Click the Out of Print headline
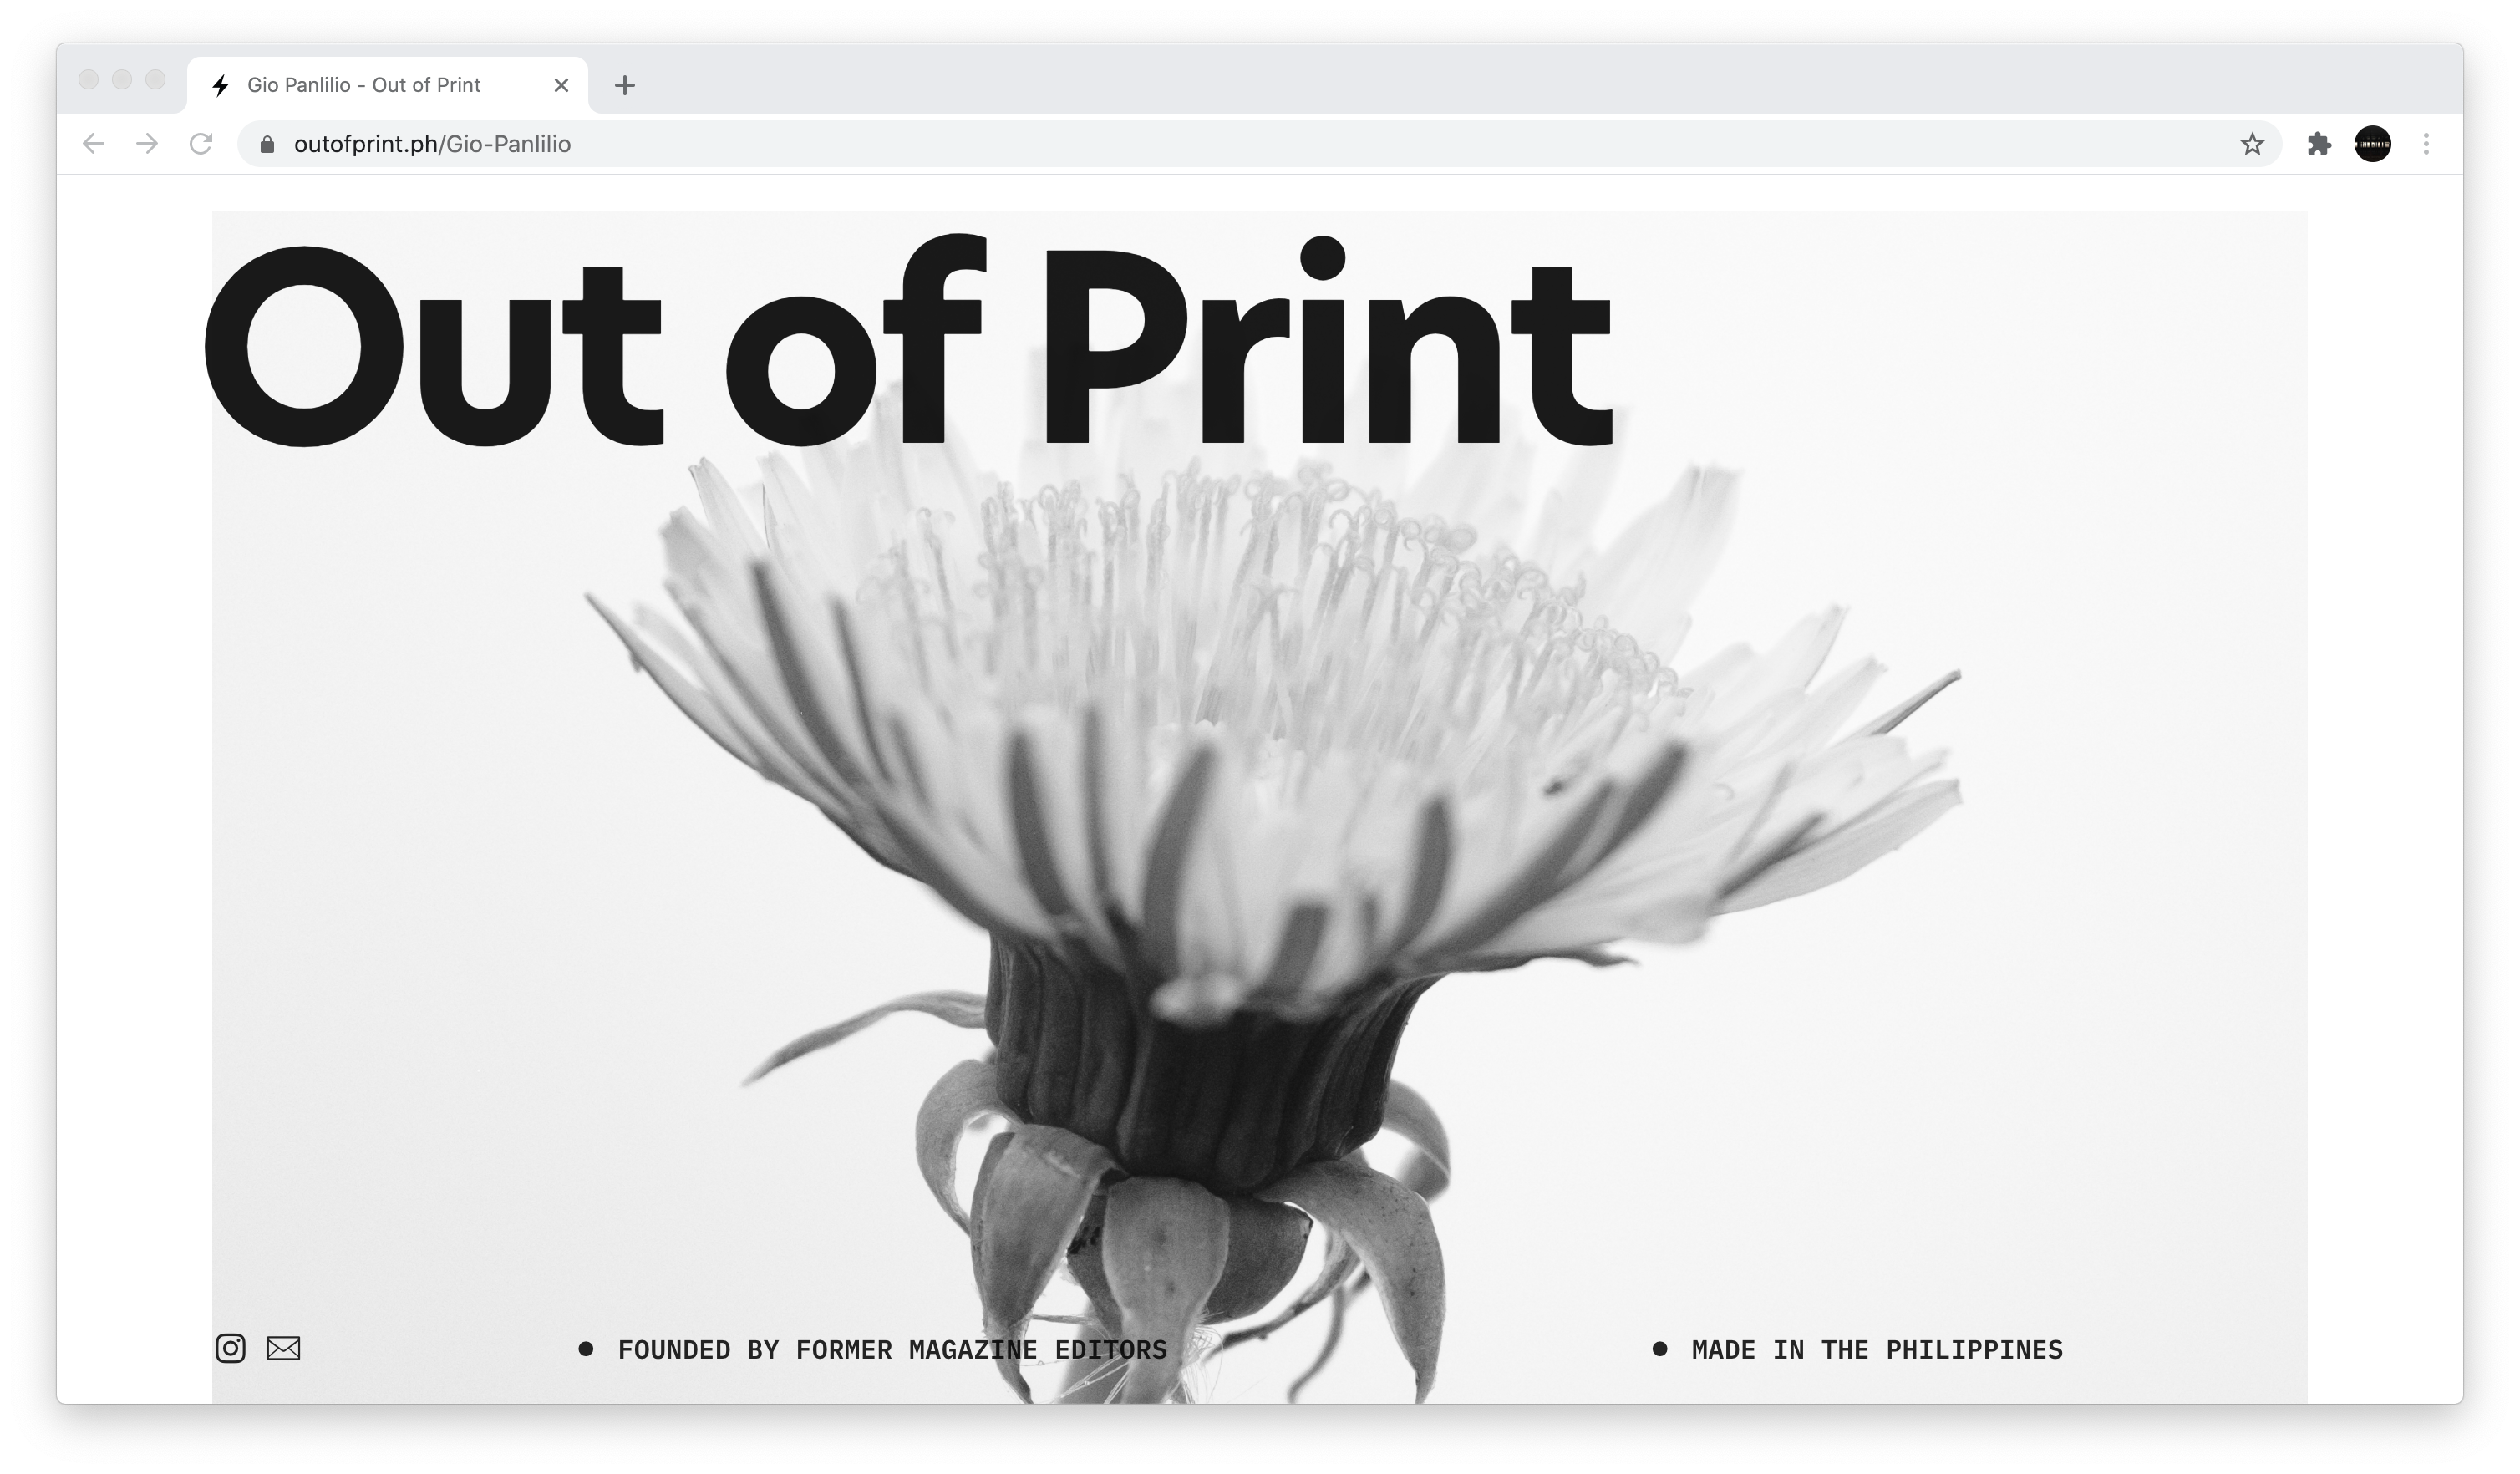This screenshot has width=2520, height=1474. click(906, 345)
